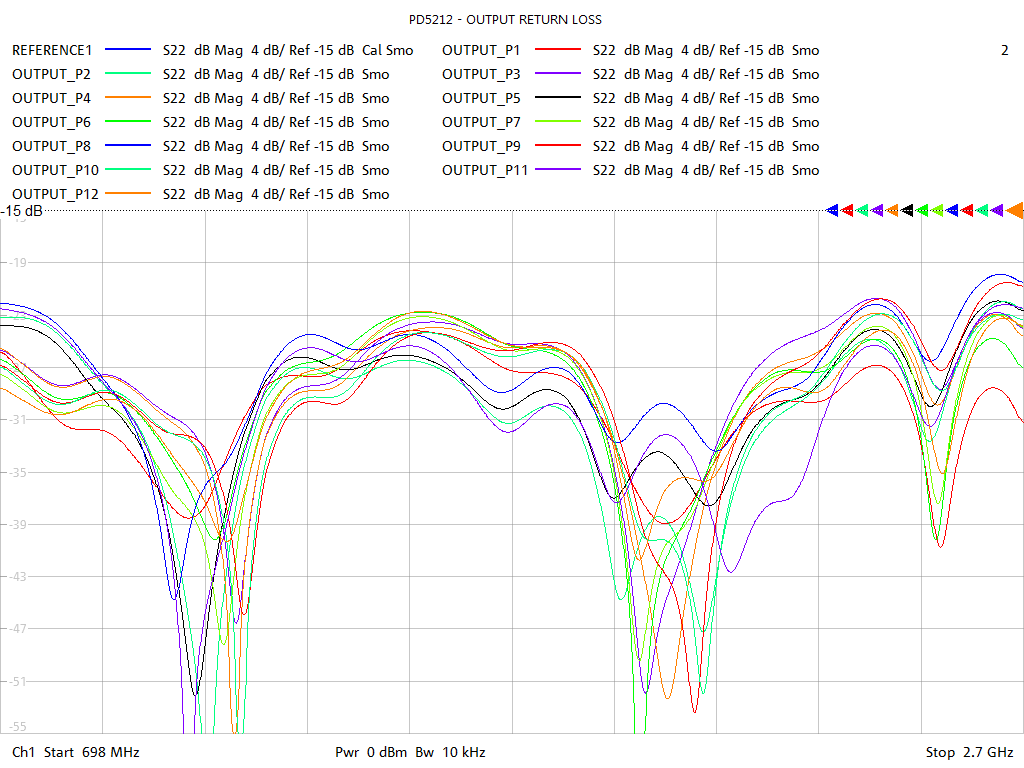Viewport: 1024px width, 768px height.
Task: Click OUTPUT_P7 lime line color sample
Action: [x=558, y=121]
